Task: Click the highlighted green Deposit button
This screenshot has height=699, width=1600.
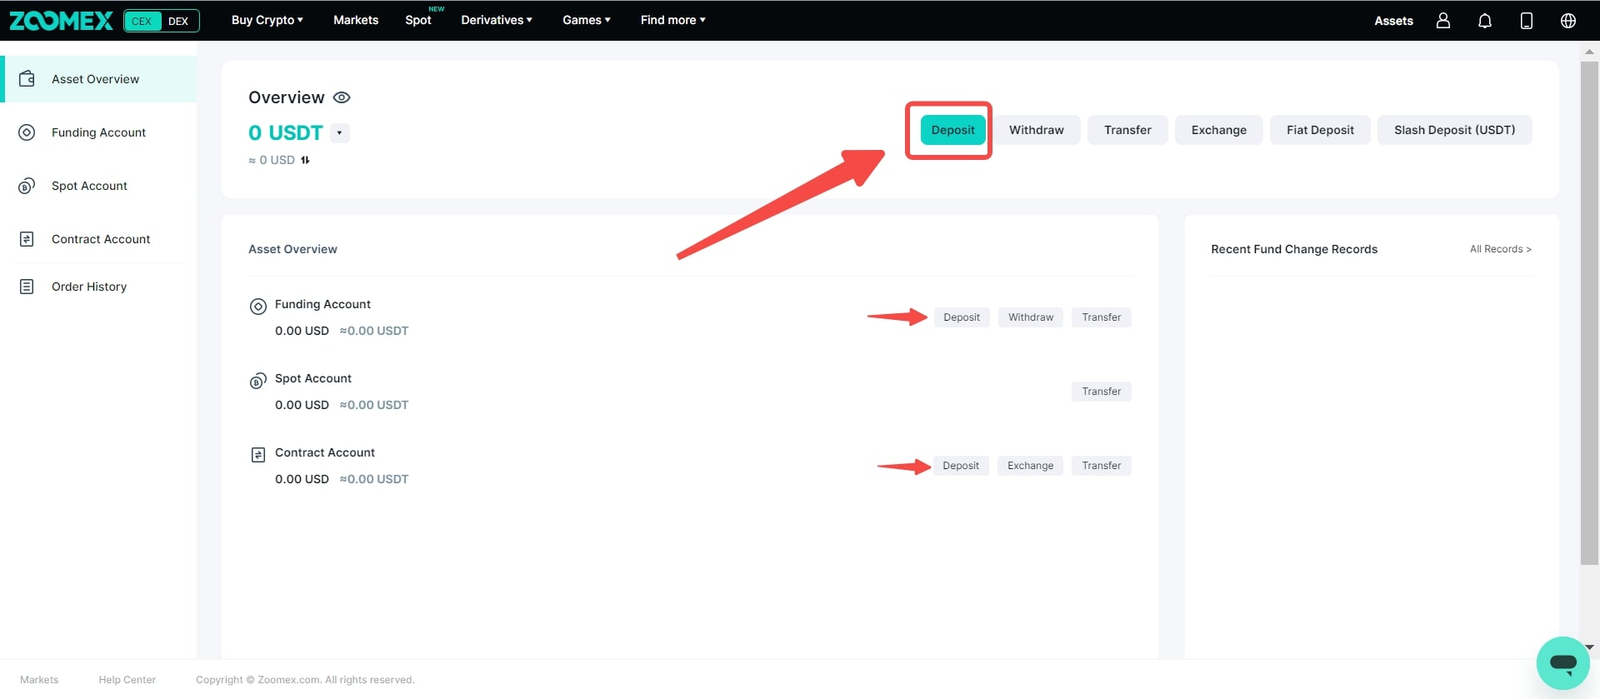Action: pos(952,130)
